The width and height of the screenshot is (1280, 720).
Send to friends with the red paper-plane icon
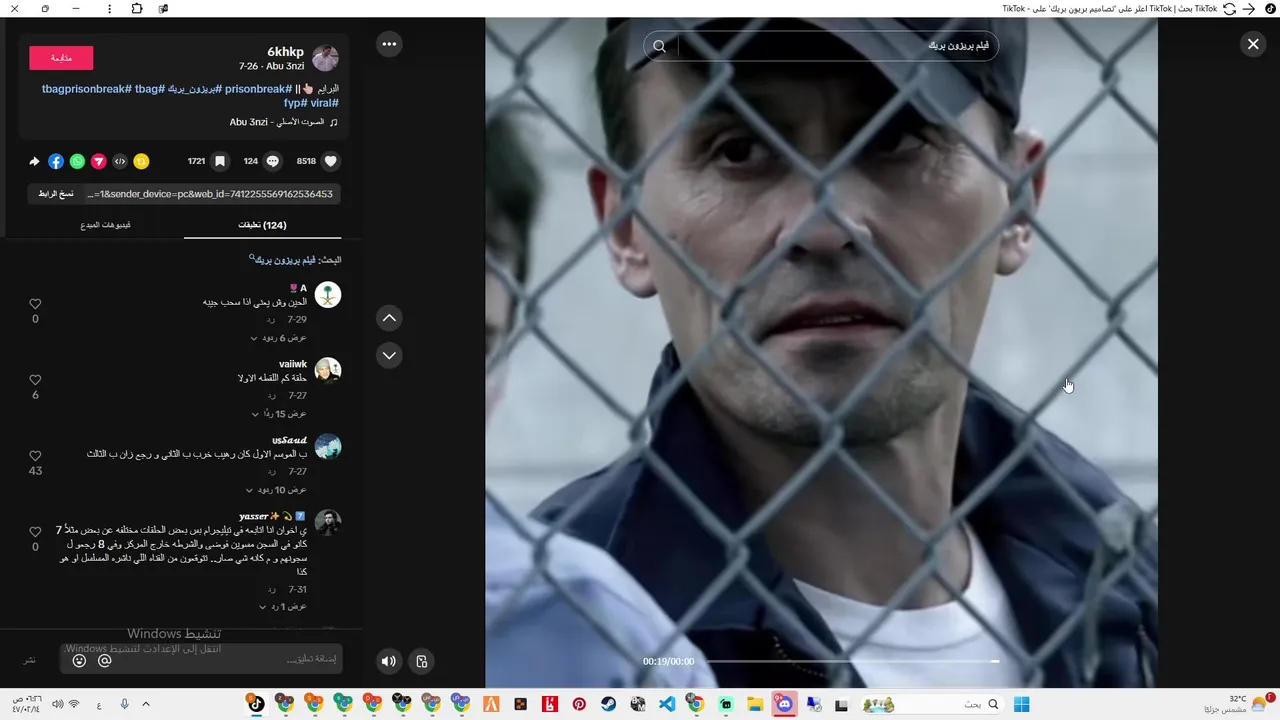coord(98,161)
